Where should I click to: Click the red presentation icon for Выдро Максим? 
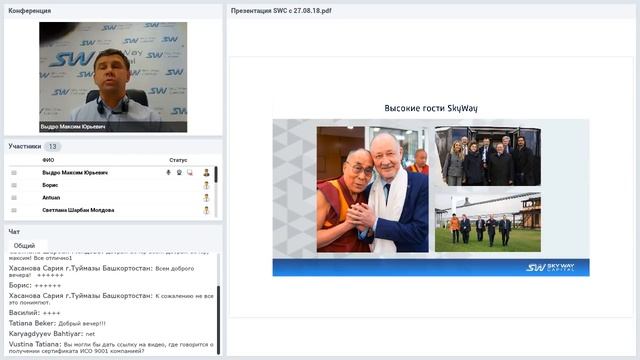[190, 173]
